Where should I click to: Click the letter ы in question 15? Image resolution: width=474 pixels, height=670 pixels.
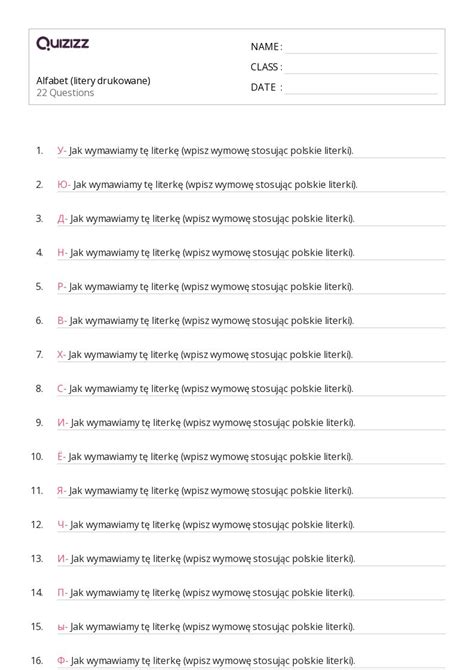coord(61,627)
